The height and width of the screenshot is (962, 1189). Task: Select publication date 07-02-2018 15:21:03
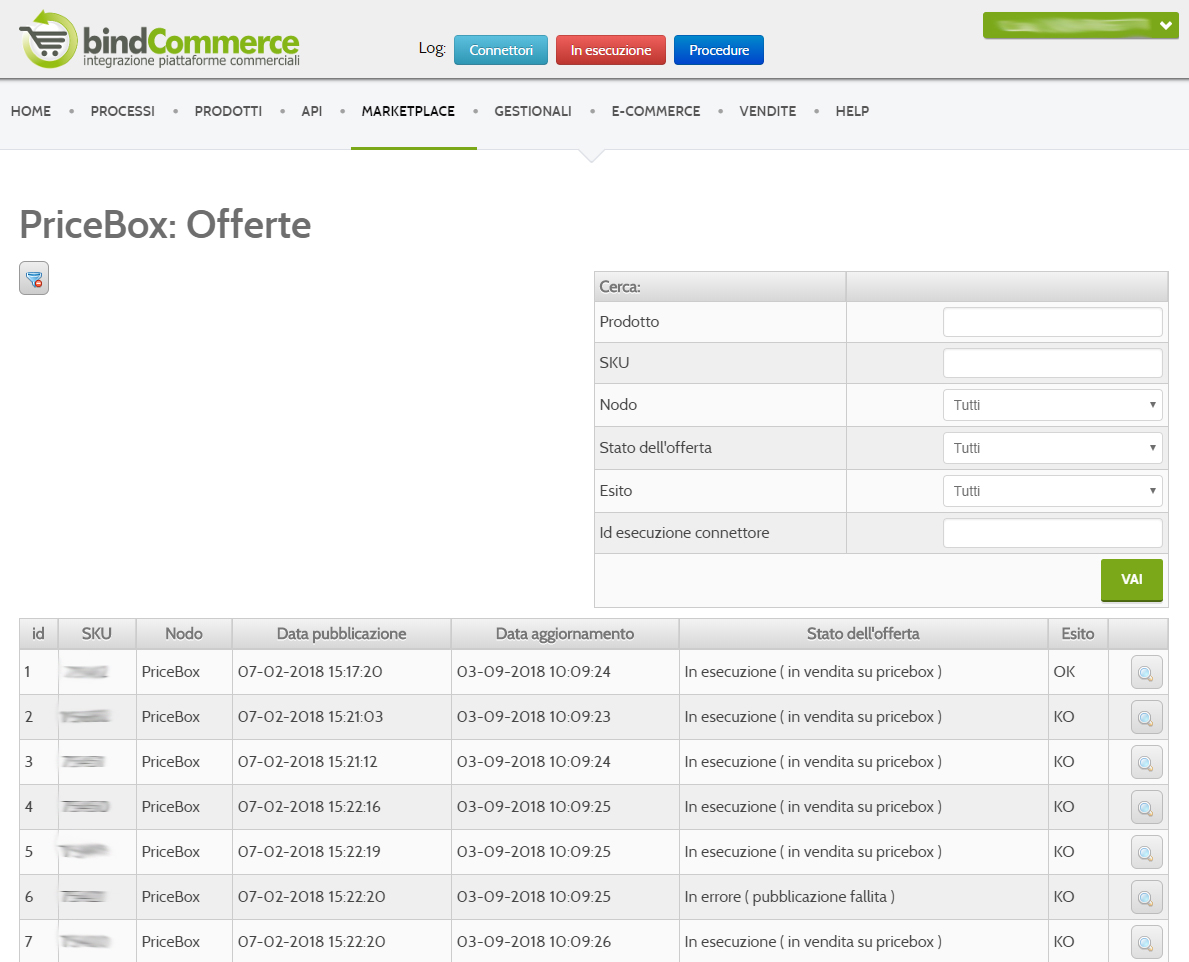click(311, 716)
